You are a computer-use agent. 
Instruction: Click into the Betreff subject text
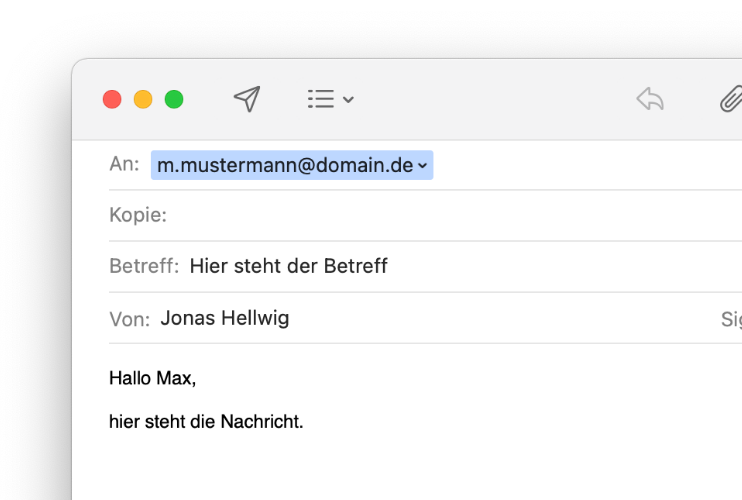288,266
